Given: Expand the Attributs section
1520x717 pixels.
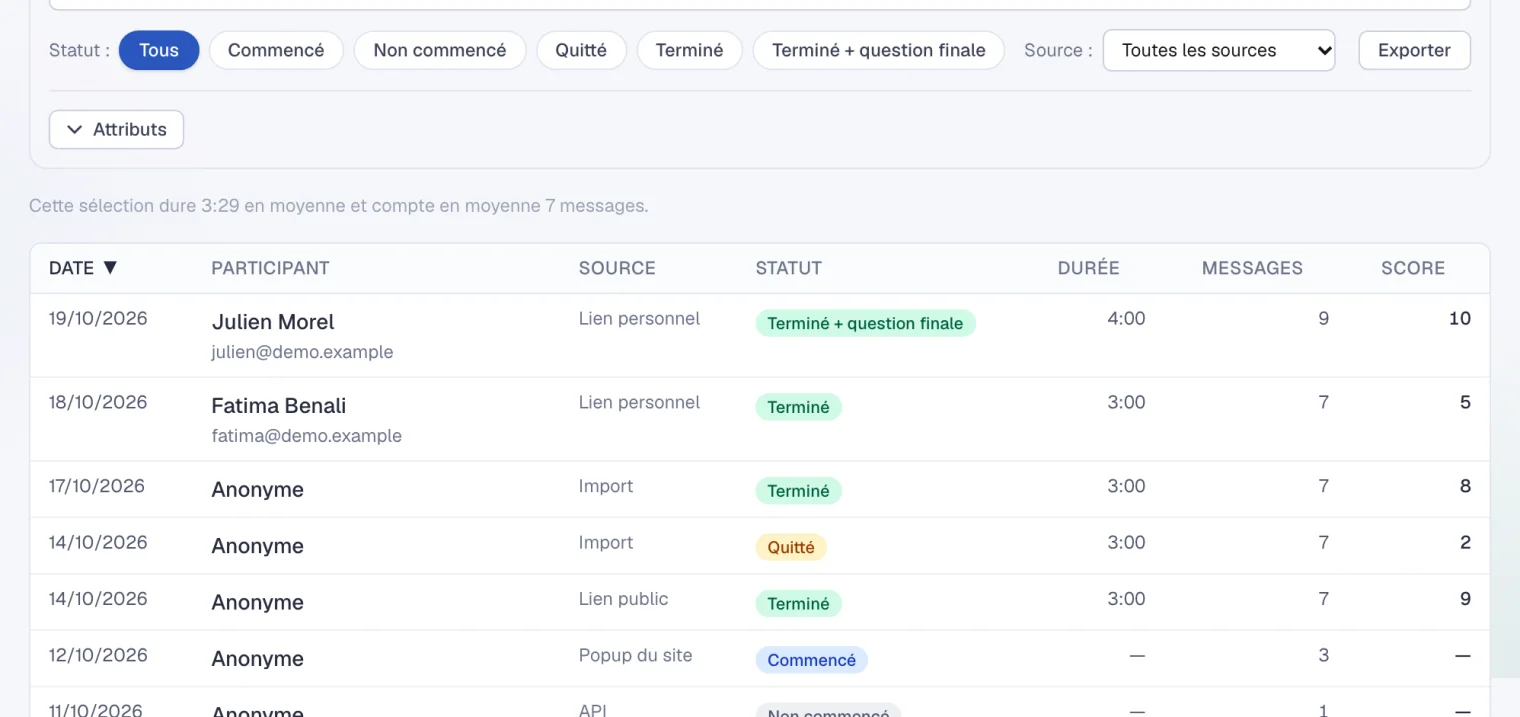Looking at the screenshot, I should tap(116, 129).
